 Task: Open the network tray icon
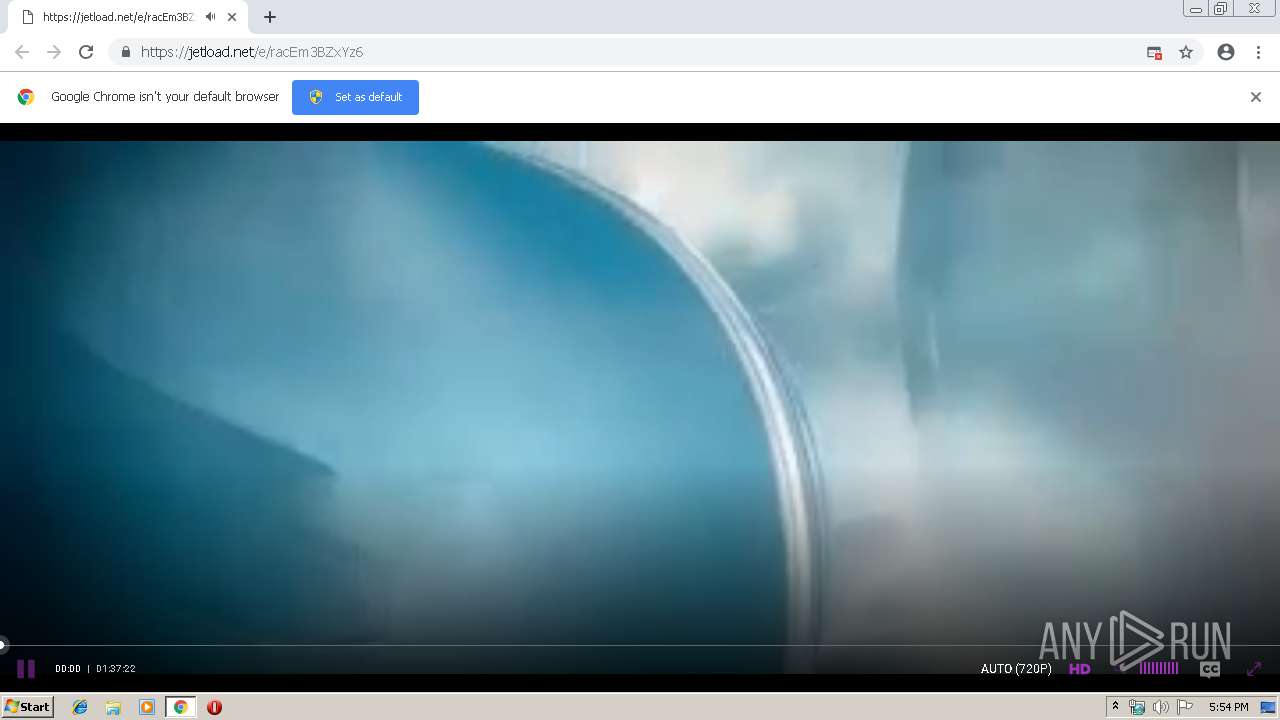coord(1137,707)
